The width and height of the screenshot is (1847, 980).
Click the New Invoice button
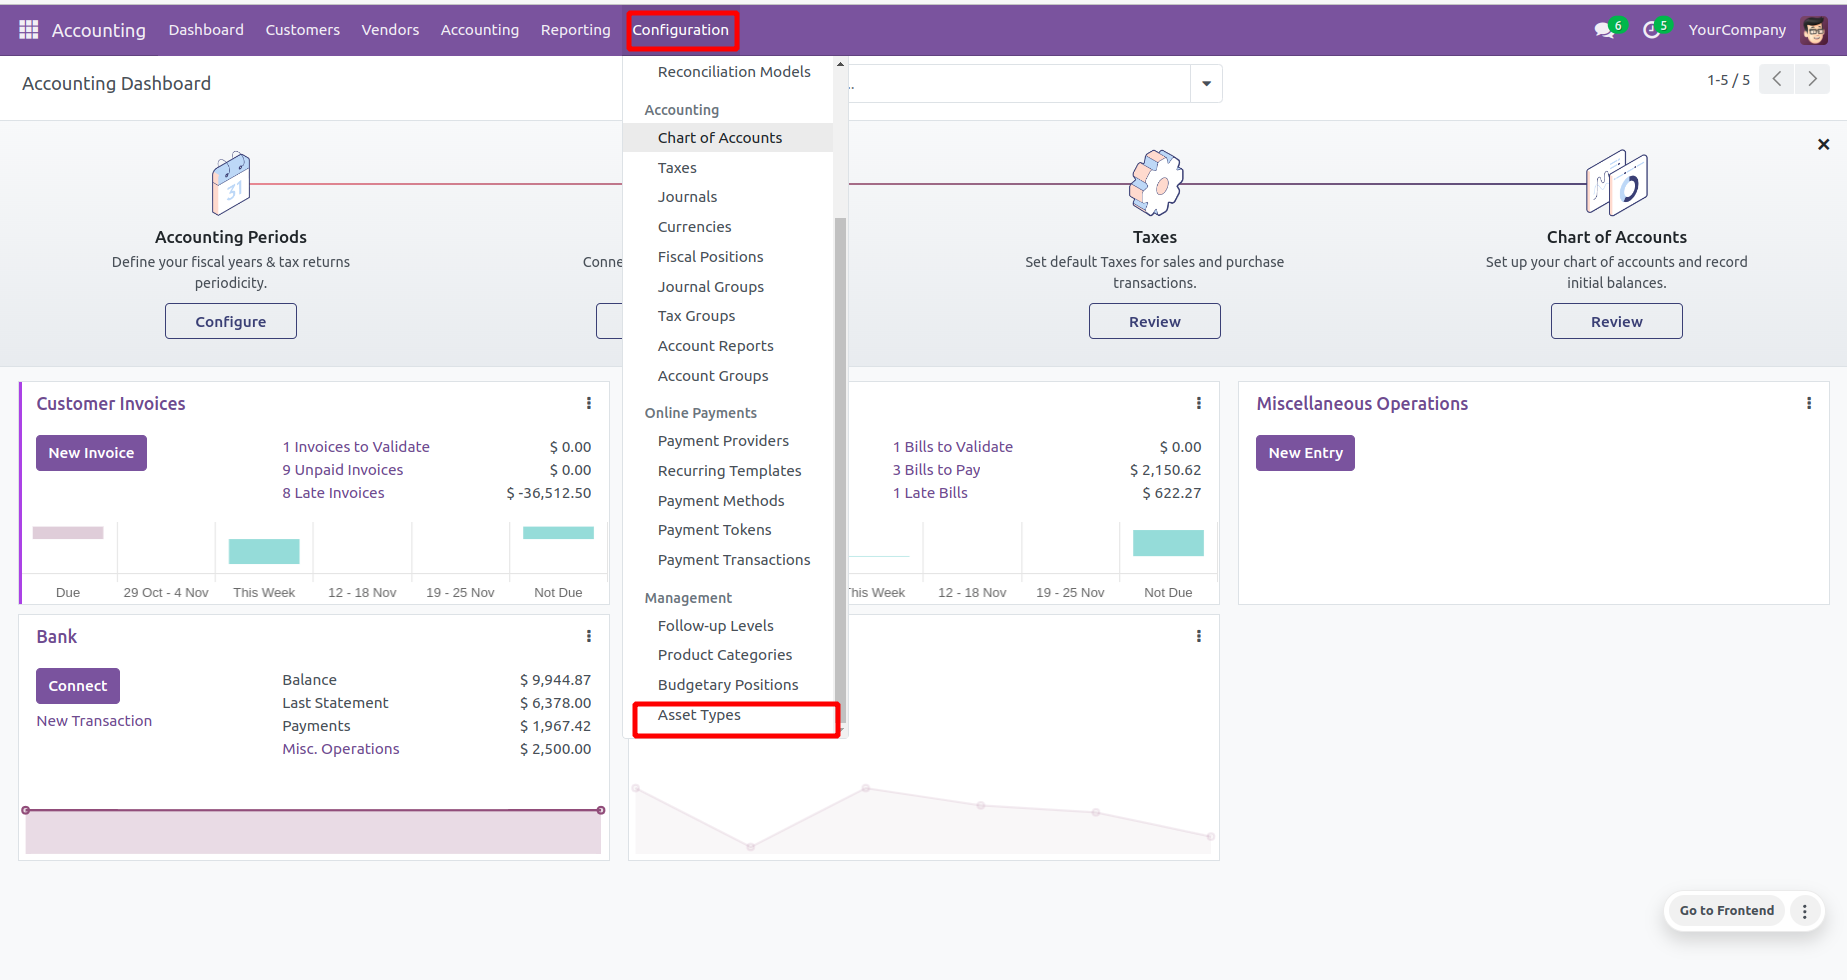91,453
